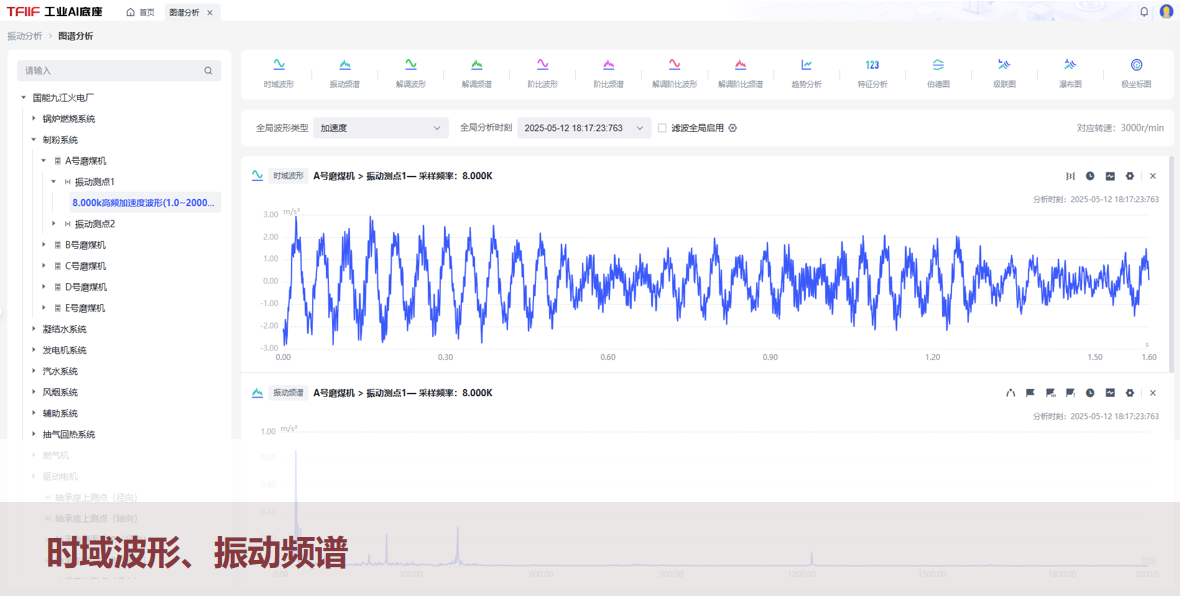The height and width of the screenshot is (596, 1180).
Task: Open the 全局分析时刻 timestamp dropdown
Action: click(584, 128)
